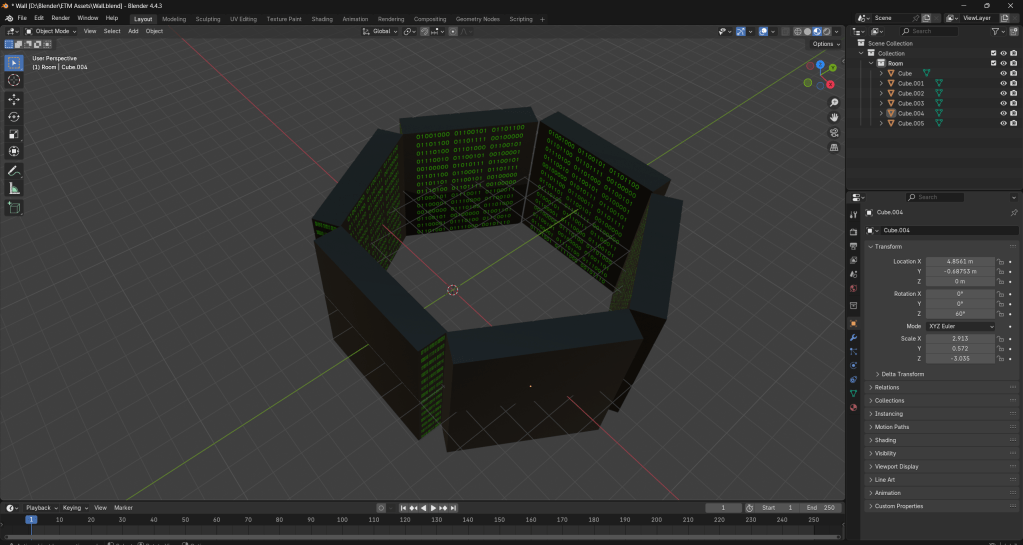
Task: Click the Toggle Camera View icon
Action: (834, 132)
